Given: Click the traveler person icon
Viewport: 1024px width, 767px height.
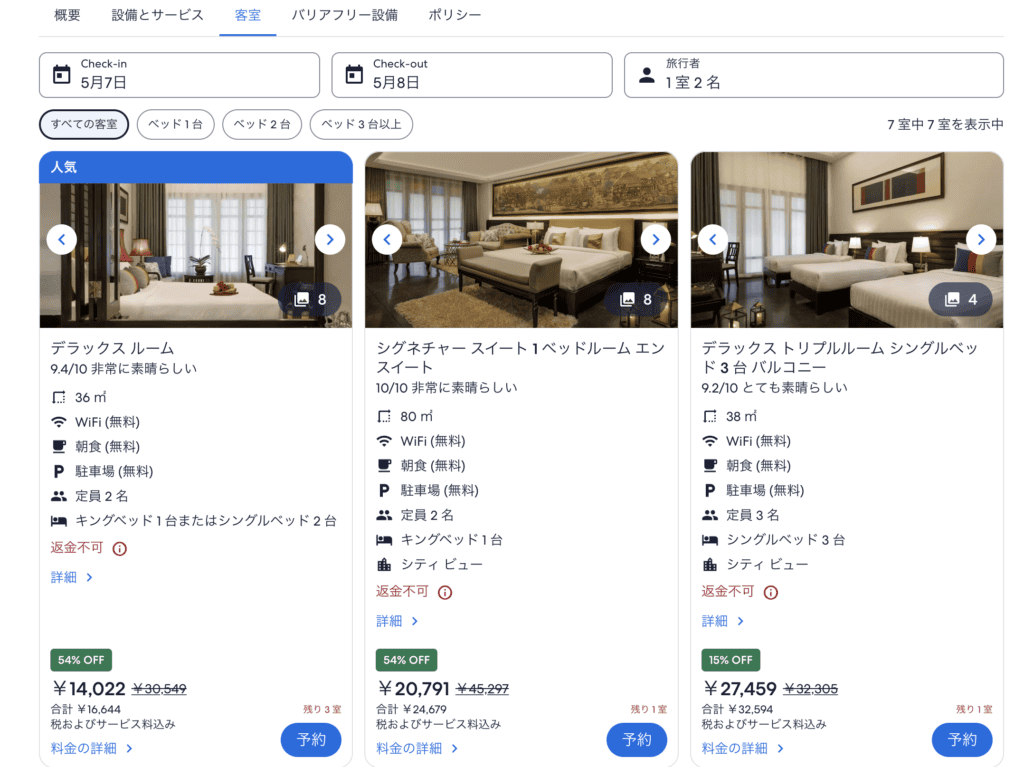Looking at the screenshot, I should [646, 74].
